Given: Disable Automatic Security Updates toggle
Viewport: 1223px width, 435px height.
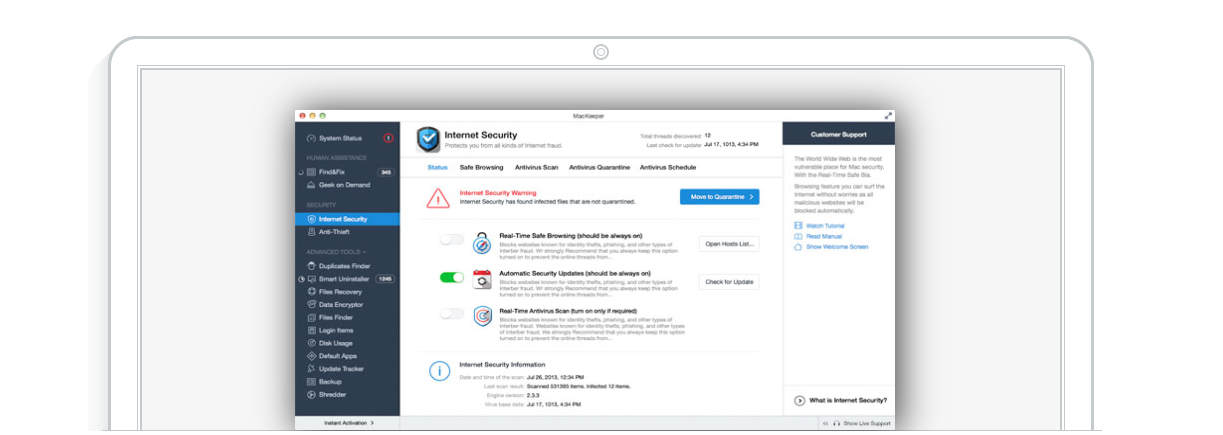Looking at the screenshot, I should tap(452, 277).
